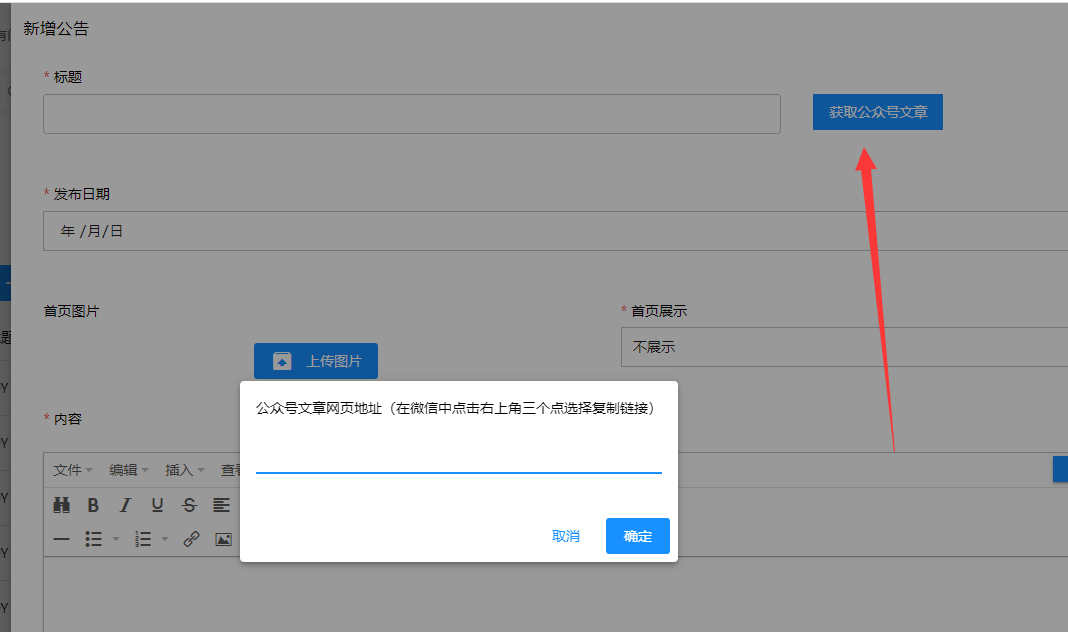The width and height of the screenshot is (1068, 632).
Task: Open the 文件 menu in the editor
Action: click(72, 470)
